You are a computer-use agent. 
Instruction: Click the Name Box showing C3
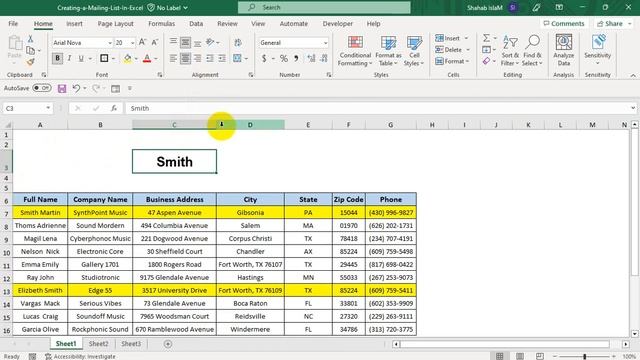point(28,108)
